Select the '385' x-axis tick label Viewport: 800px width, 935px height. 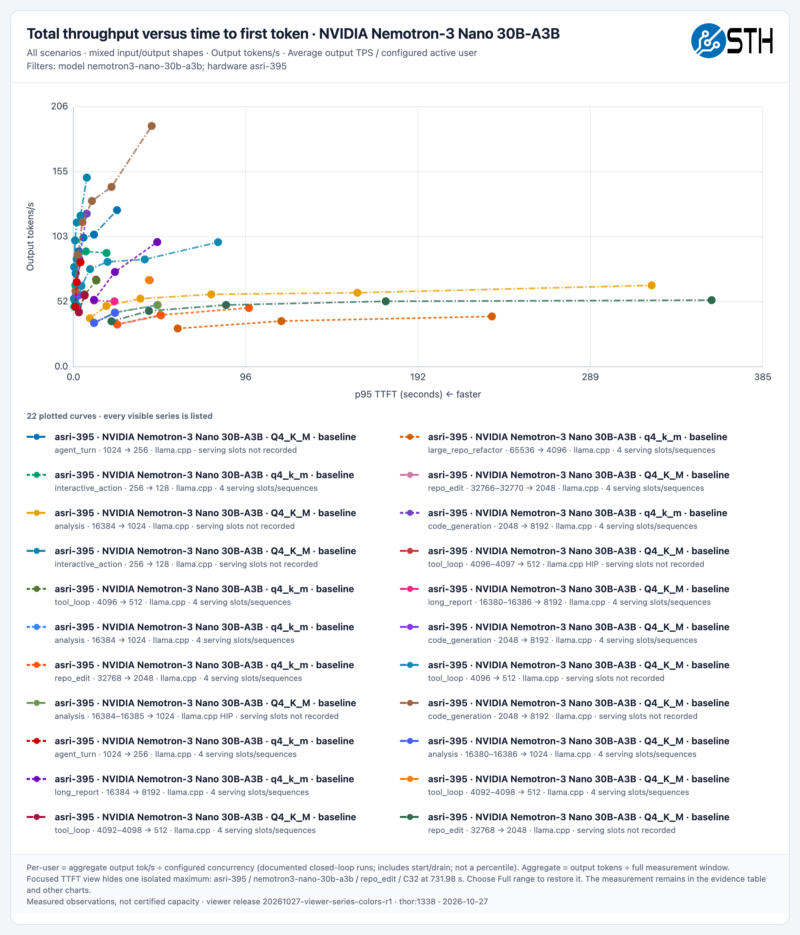tap(762, 377)
